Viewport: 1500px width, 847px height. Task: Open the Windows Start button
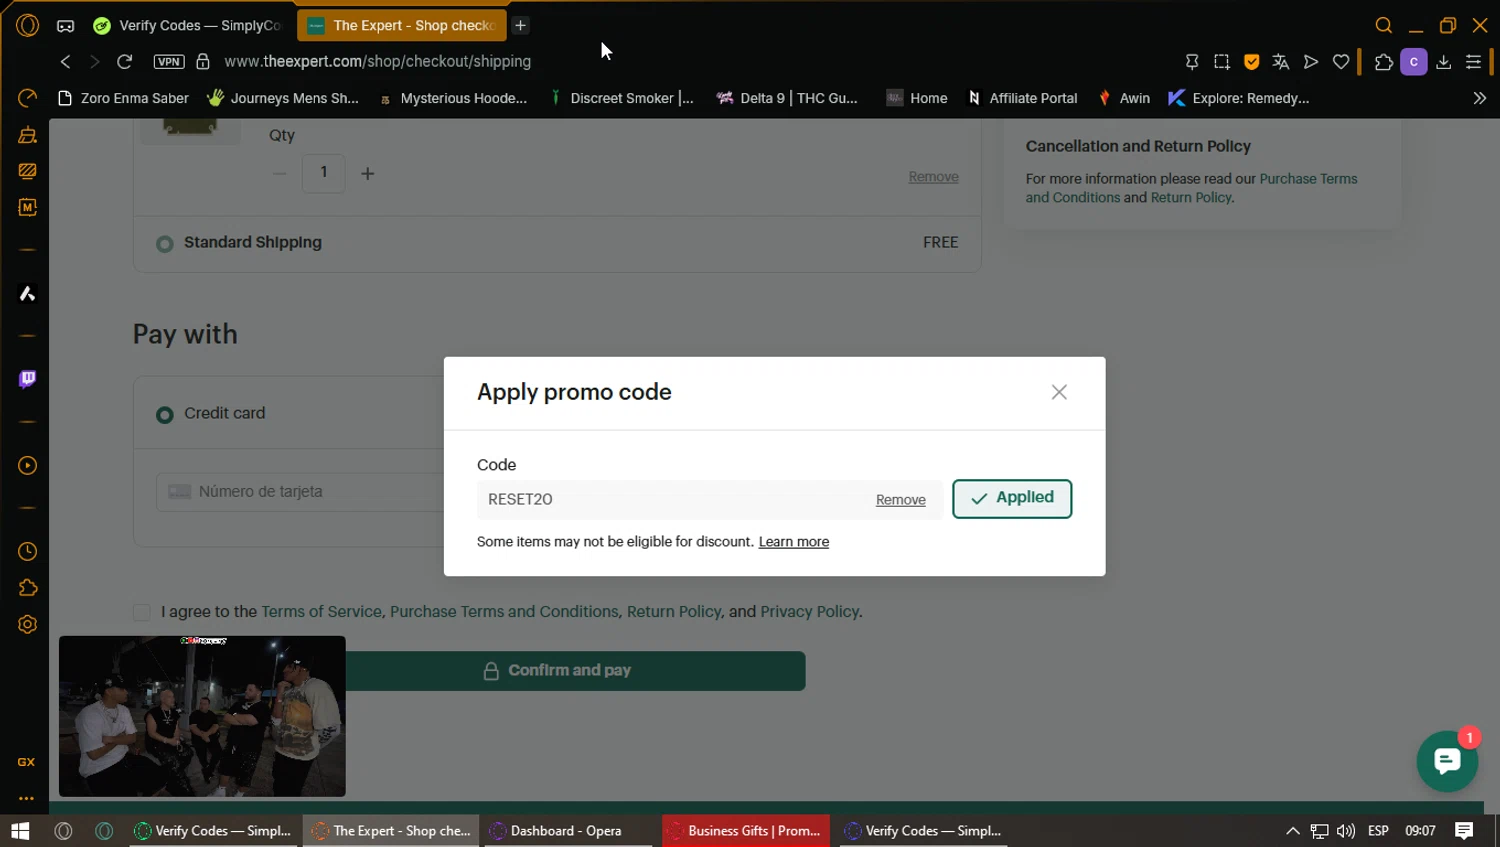tap(20, 831)
